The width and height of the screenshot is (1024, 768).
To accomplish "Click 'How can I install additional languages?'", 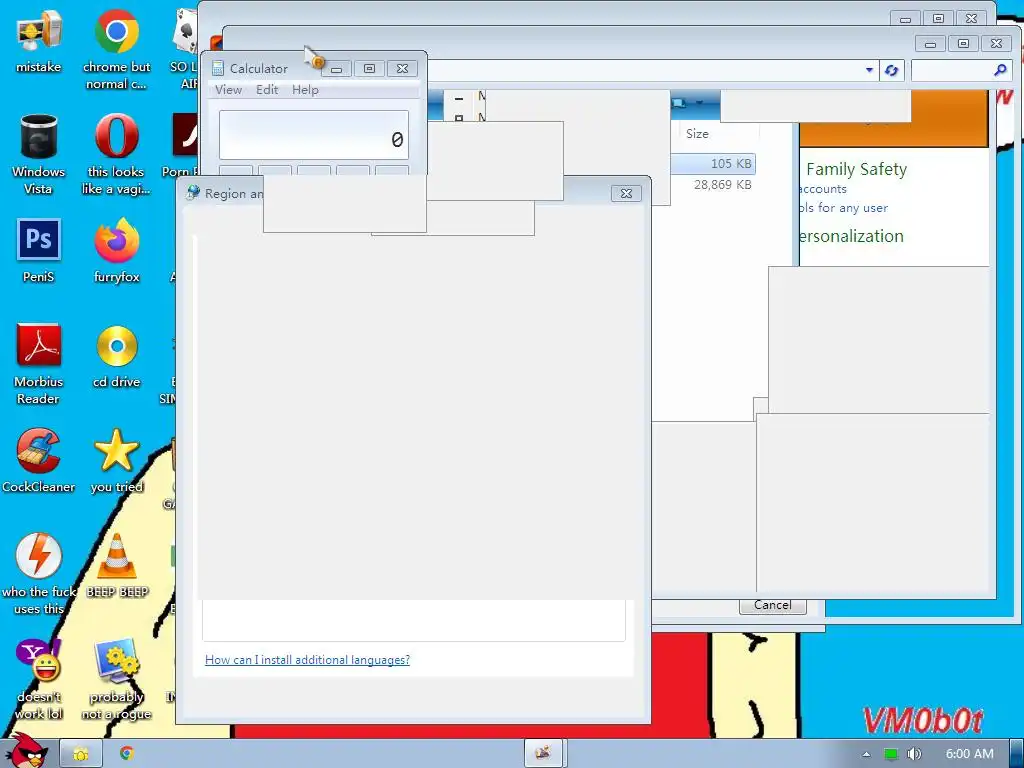I will [308, 660].
